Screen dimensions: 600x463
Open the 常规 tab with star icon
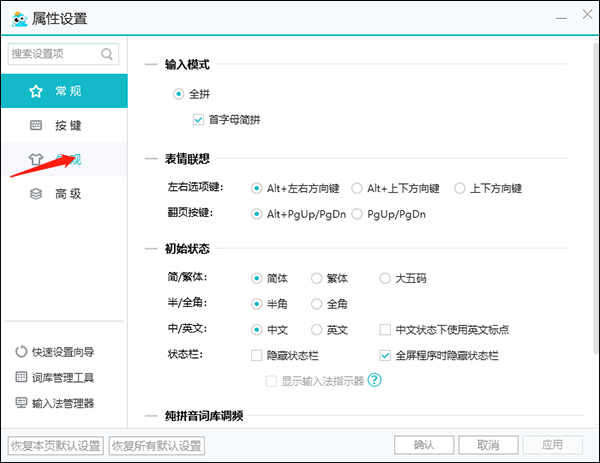pyautogui.click(x=64, y=91)
